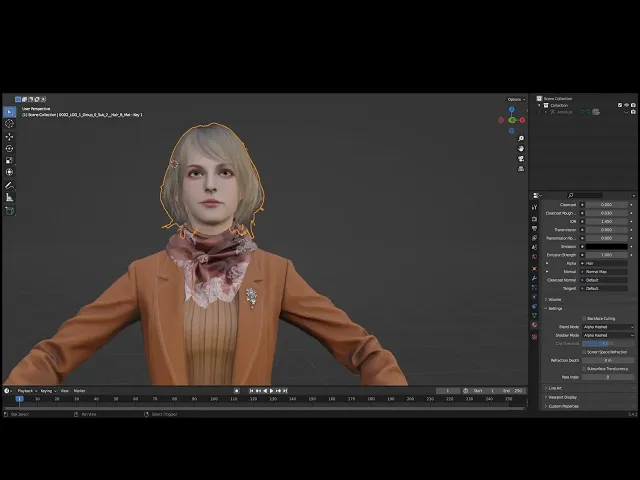Expand the Armature tree item
This screenshot has width=640, height=480.
click(x=546, y=112)
